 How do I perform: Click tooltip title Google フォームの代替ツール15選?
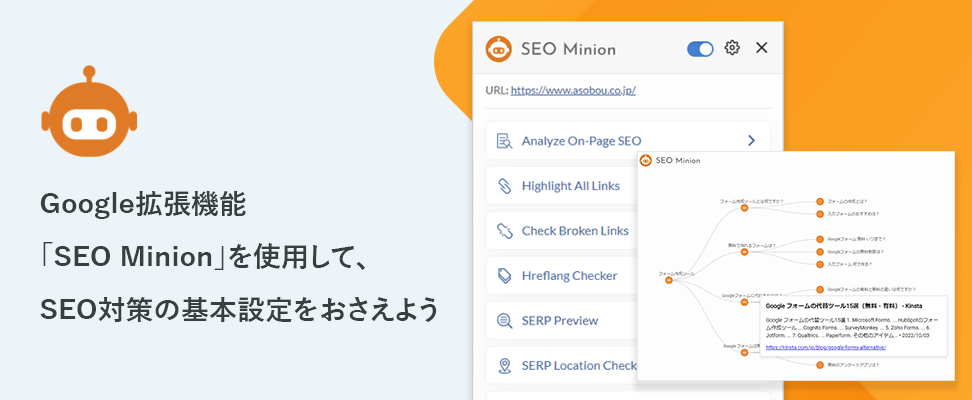(844, 306)
